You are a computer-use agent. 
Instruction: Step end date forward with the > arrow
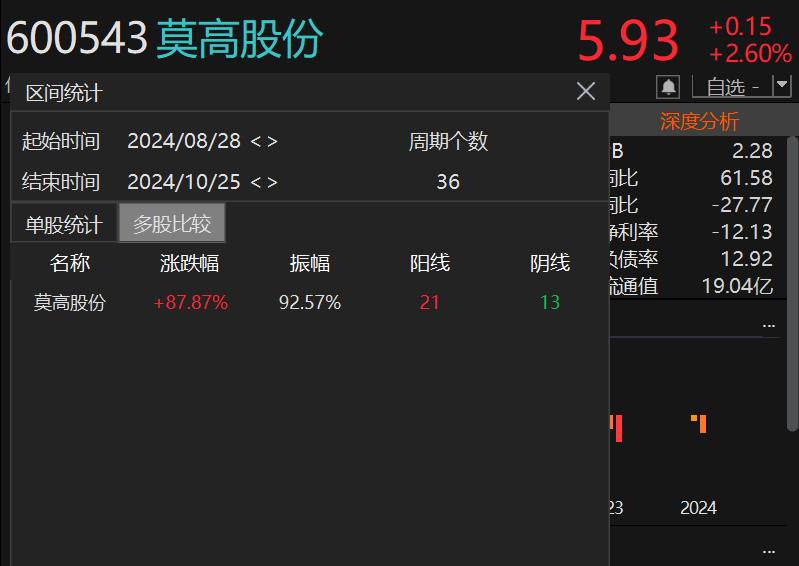(x=272, y=182)
